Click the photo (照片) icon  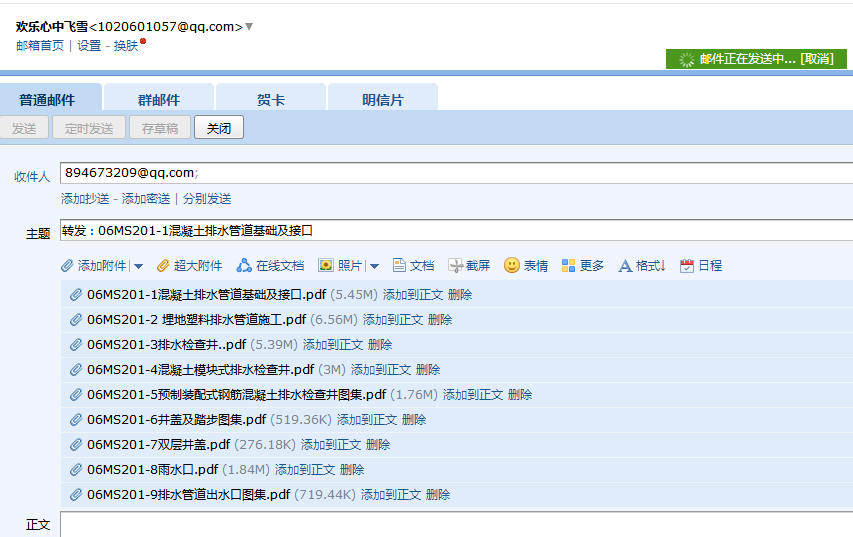pos(325,266)
